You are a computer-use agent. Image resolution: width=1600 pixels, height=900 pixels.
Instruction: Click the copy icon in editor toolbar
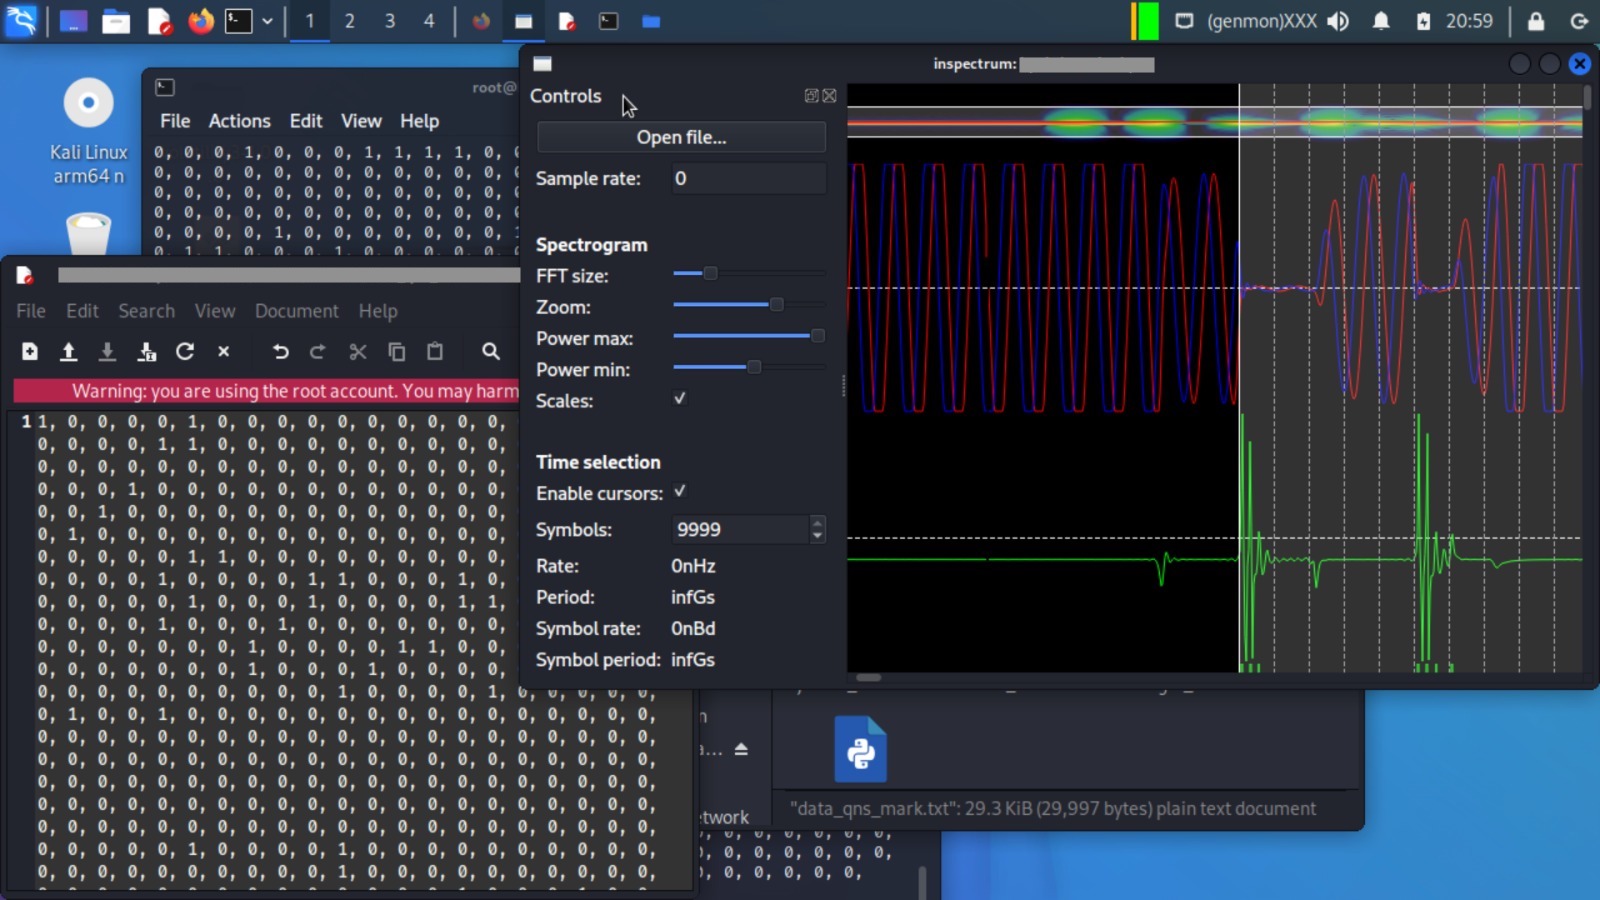(396, 351)
